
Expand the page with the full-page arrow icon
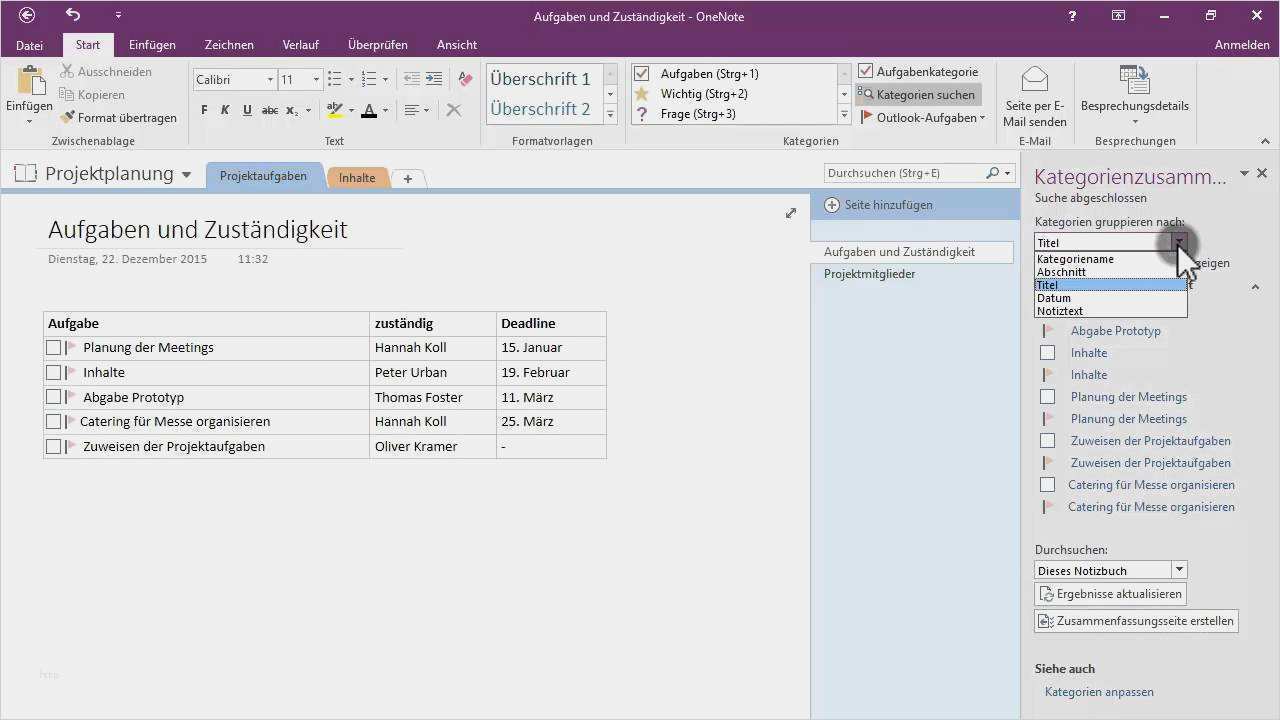[791, 213]
